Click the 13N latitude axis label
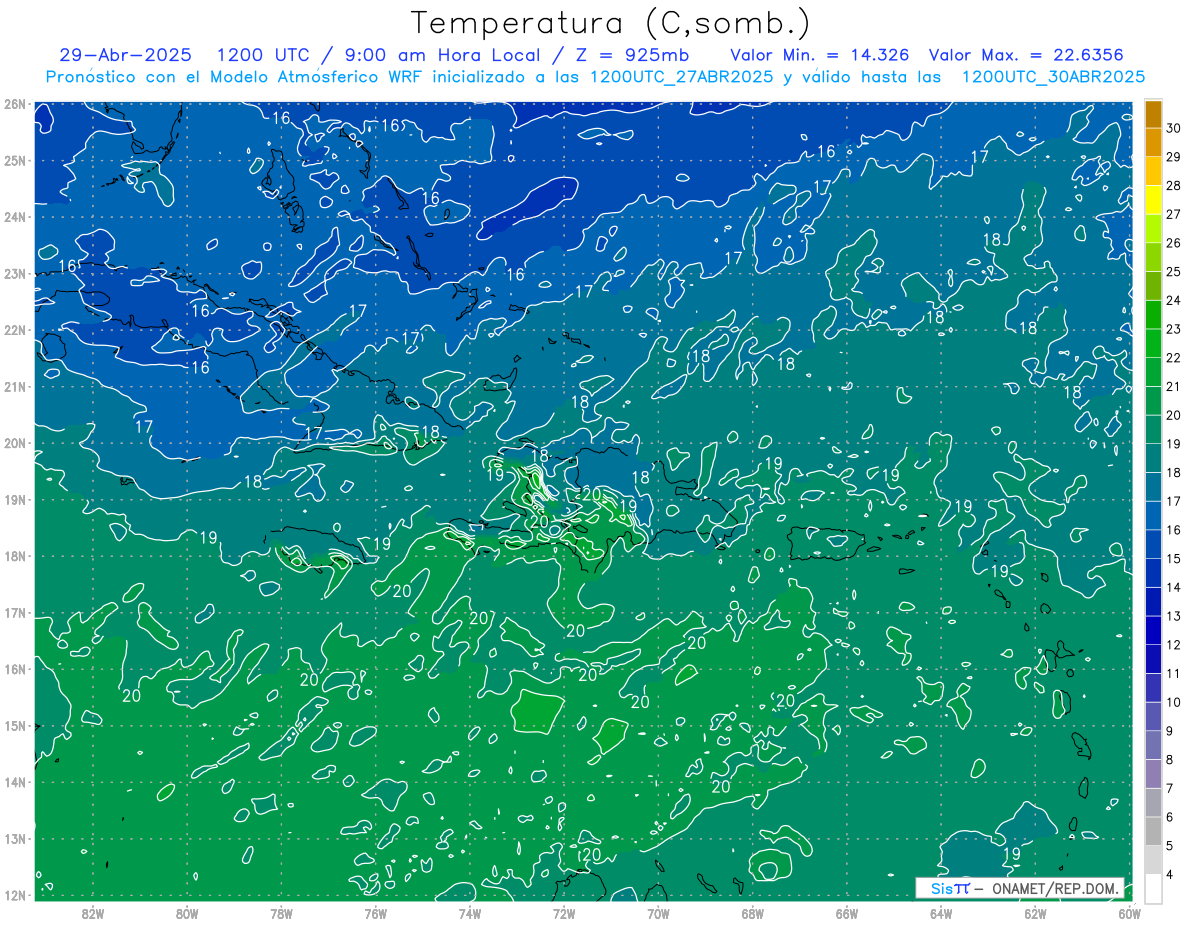The width and height of the screenshot is (1200, 927). 15,838
